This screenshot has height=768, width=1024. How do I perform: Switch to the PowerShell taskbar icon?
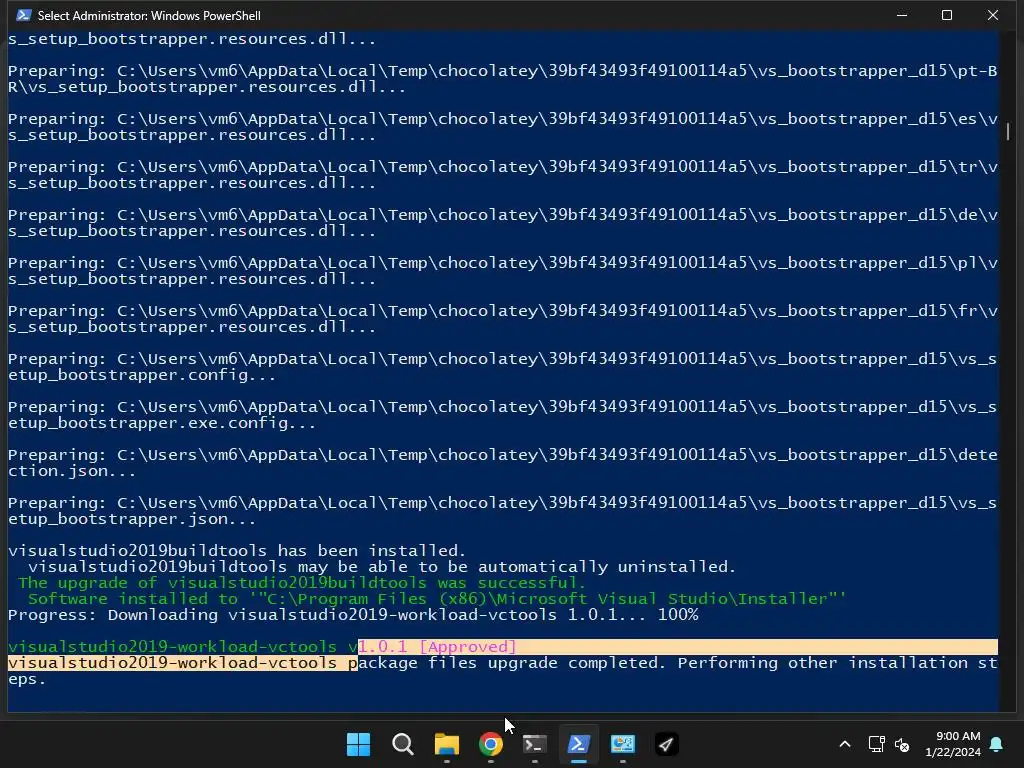579,744
